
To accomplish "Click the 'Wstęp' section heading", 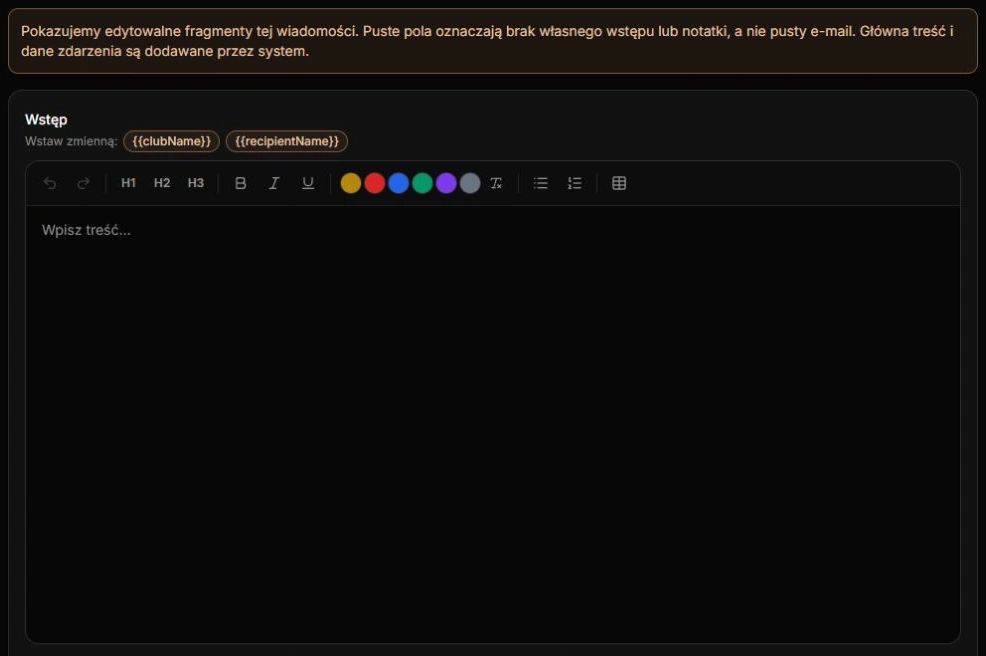I will point(46,120).
